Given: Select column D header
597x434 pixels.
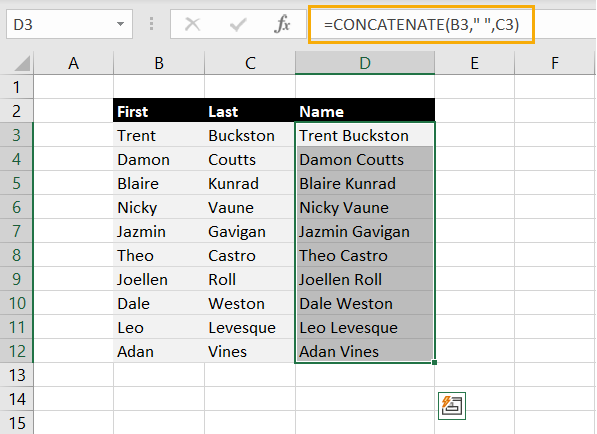Looking at the screenshot, I should (x=365, y=63).
